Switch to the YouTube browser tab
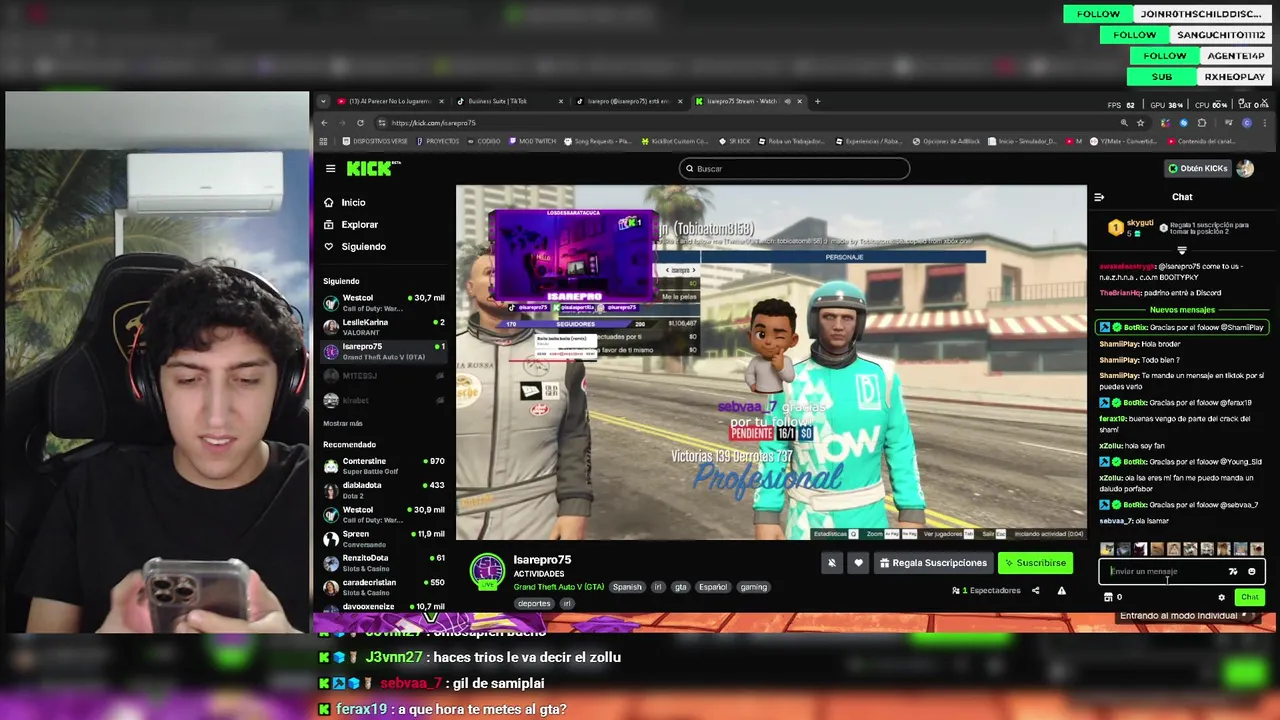 (x=389, y=101)
